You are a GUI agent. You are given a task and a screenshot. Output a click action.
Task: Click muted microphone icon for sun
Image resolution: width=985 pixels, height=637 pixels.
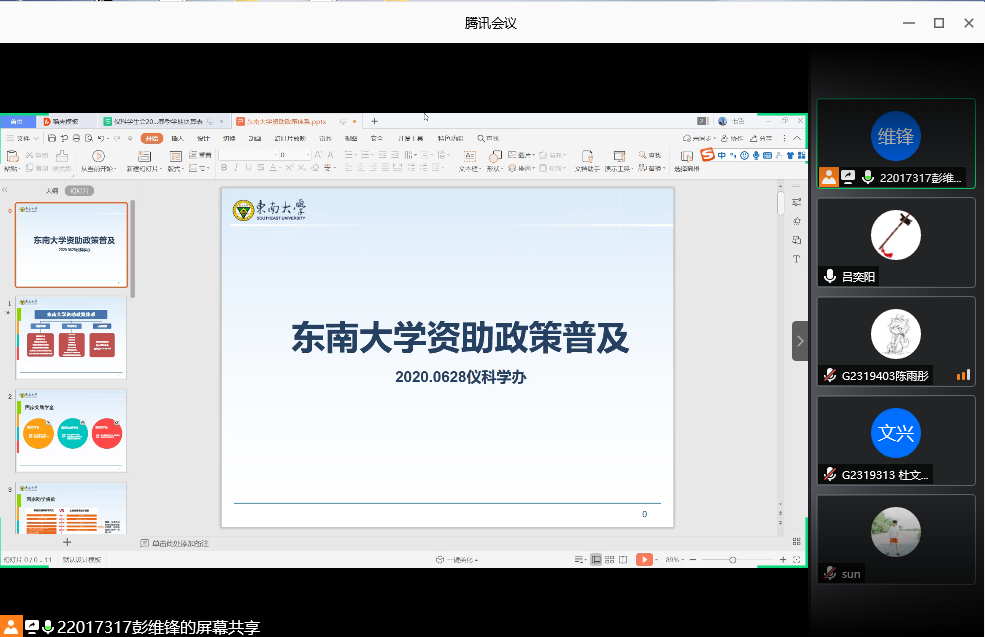829,574
